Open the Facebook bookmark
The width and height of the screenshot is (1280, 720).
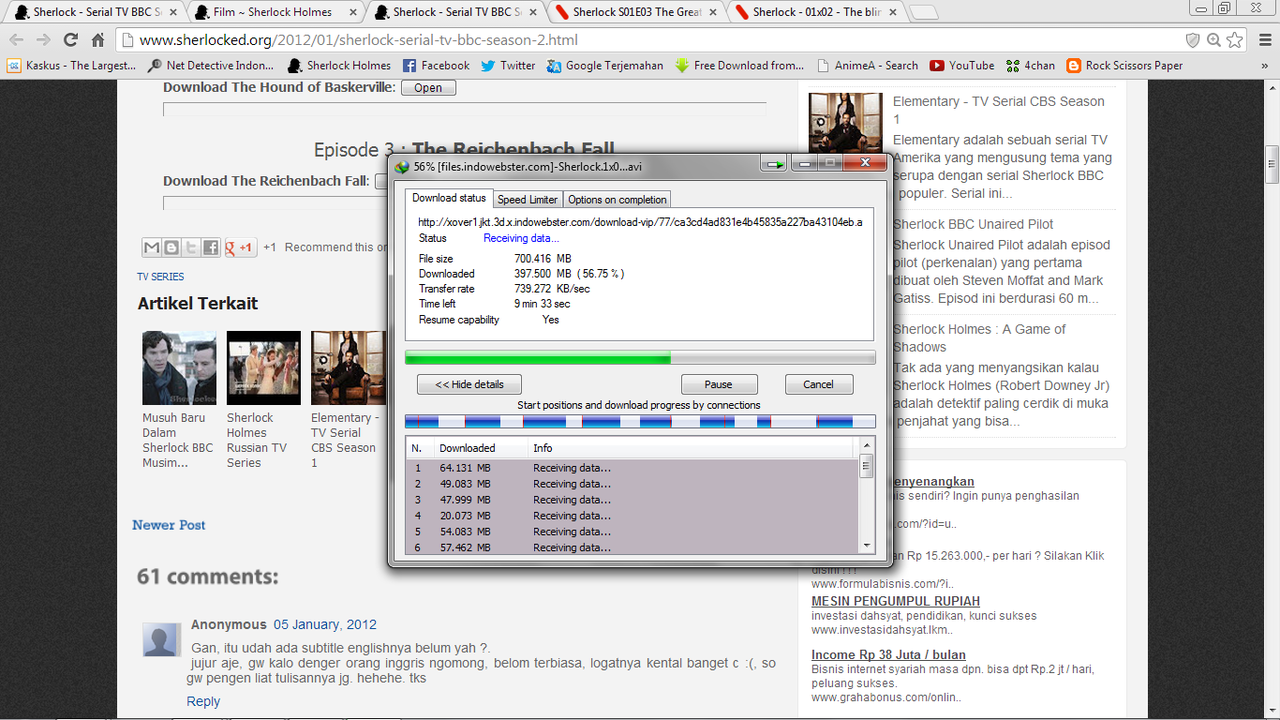click(x=435, y=65)
